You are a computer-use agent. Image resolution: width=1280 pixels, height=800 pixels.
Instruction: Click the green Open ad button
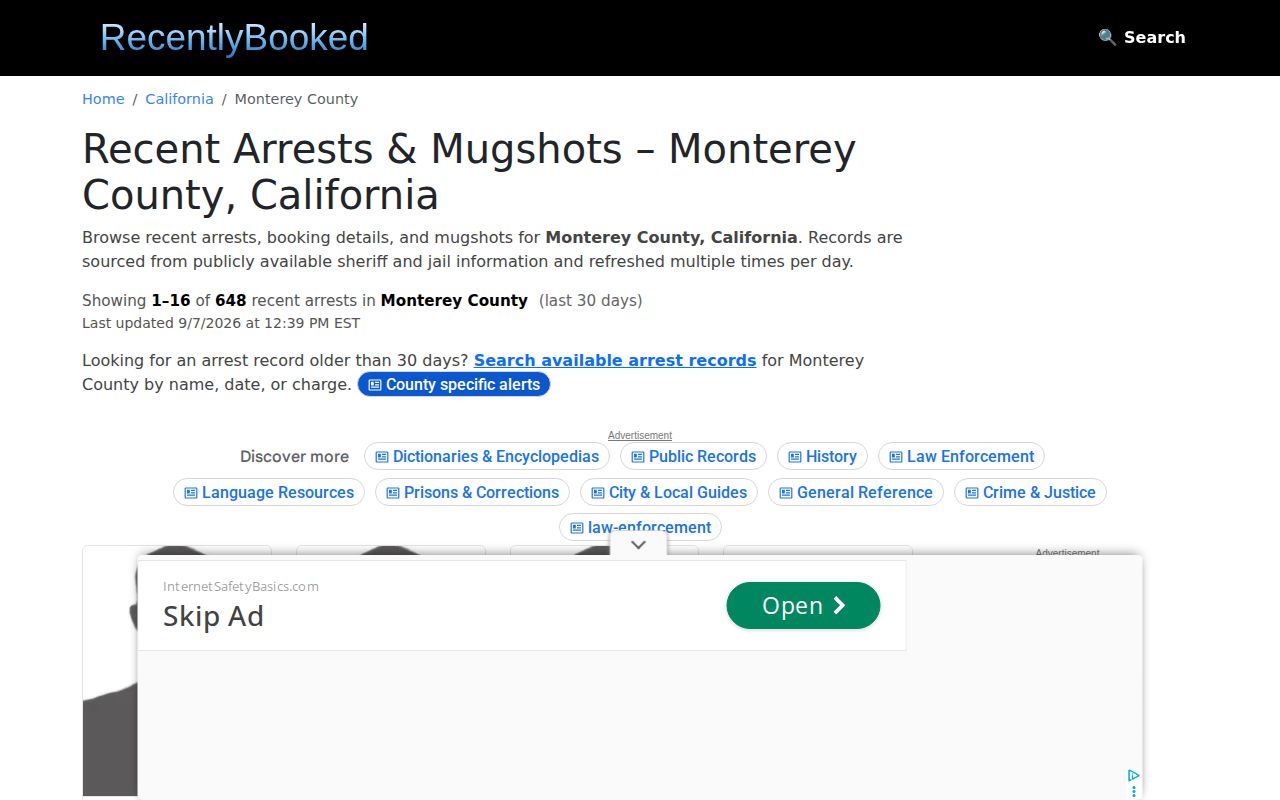point(803,606)
